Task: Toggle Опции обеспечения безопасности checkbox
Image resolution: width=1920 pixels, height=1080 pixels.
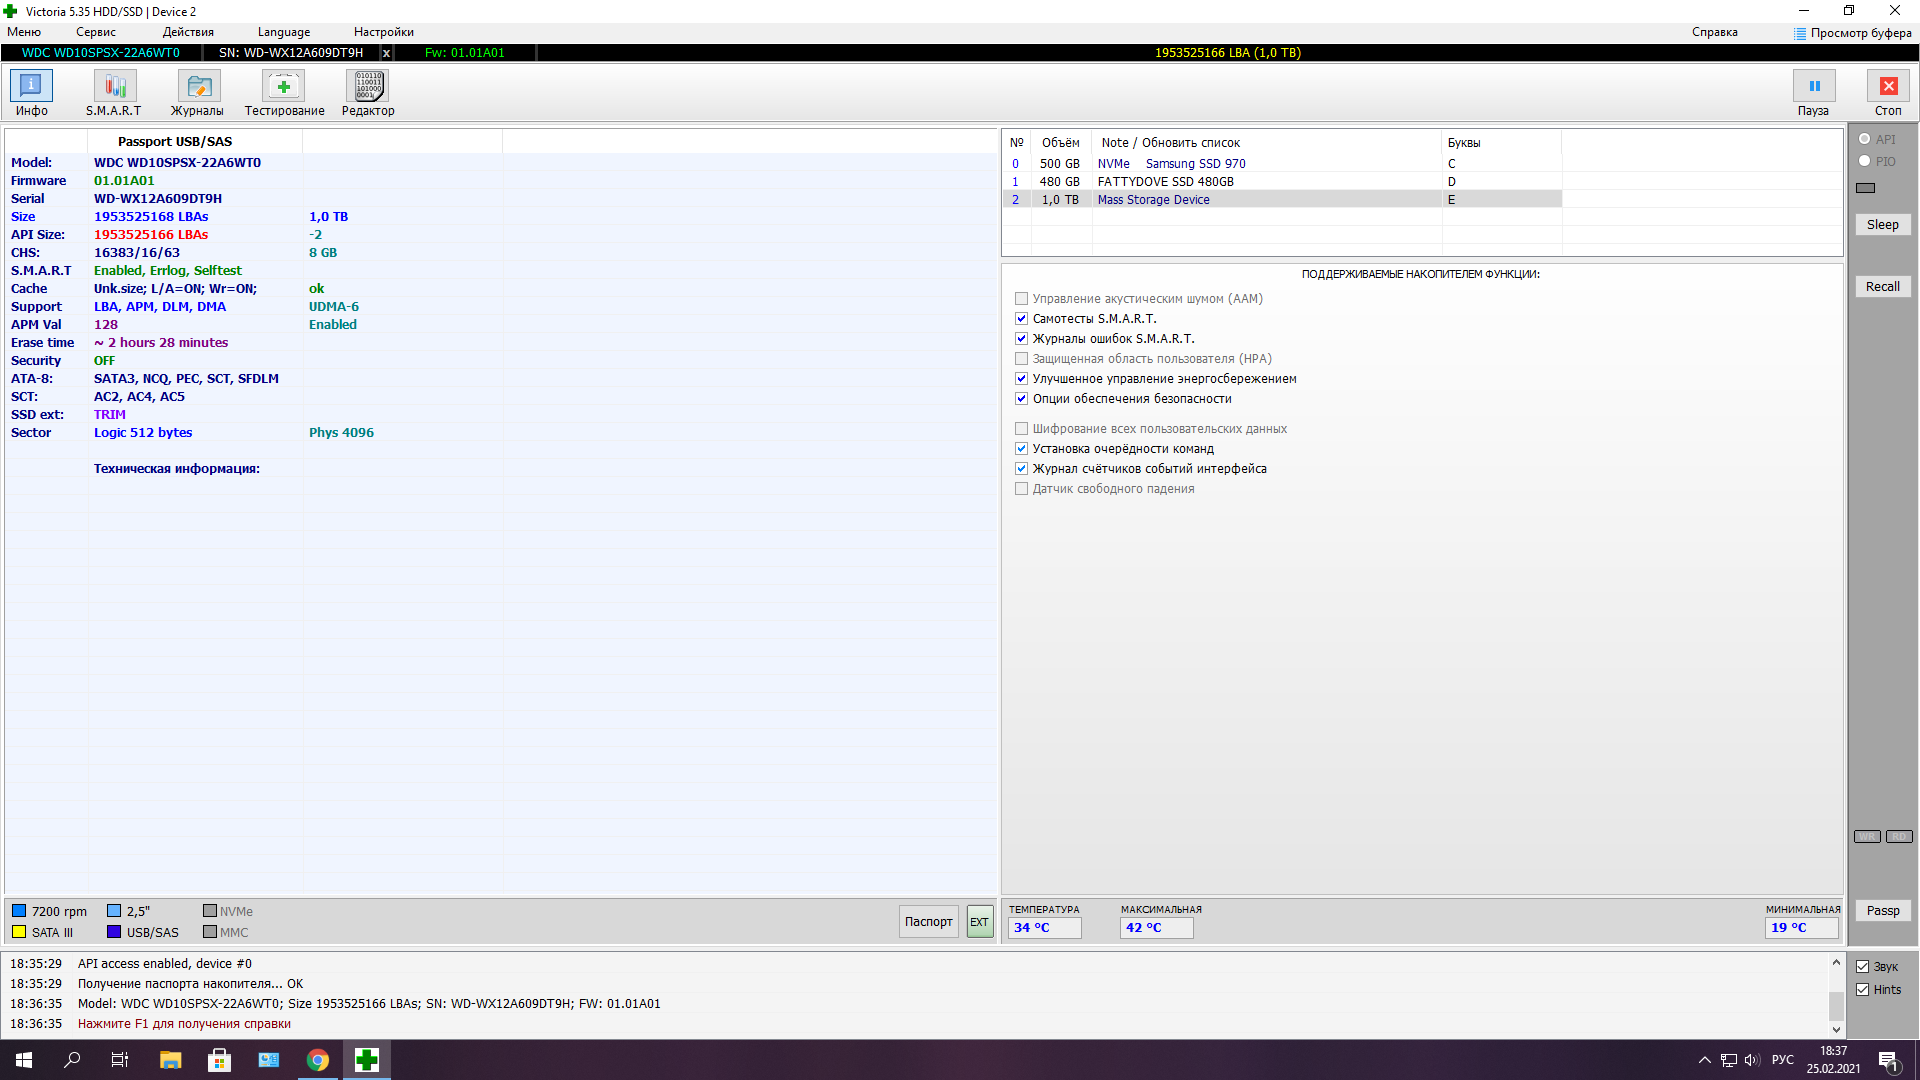Action: click(x=1021, y=399)
